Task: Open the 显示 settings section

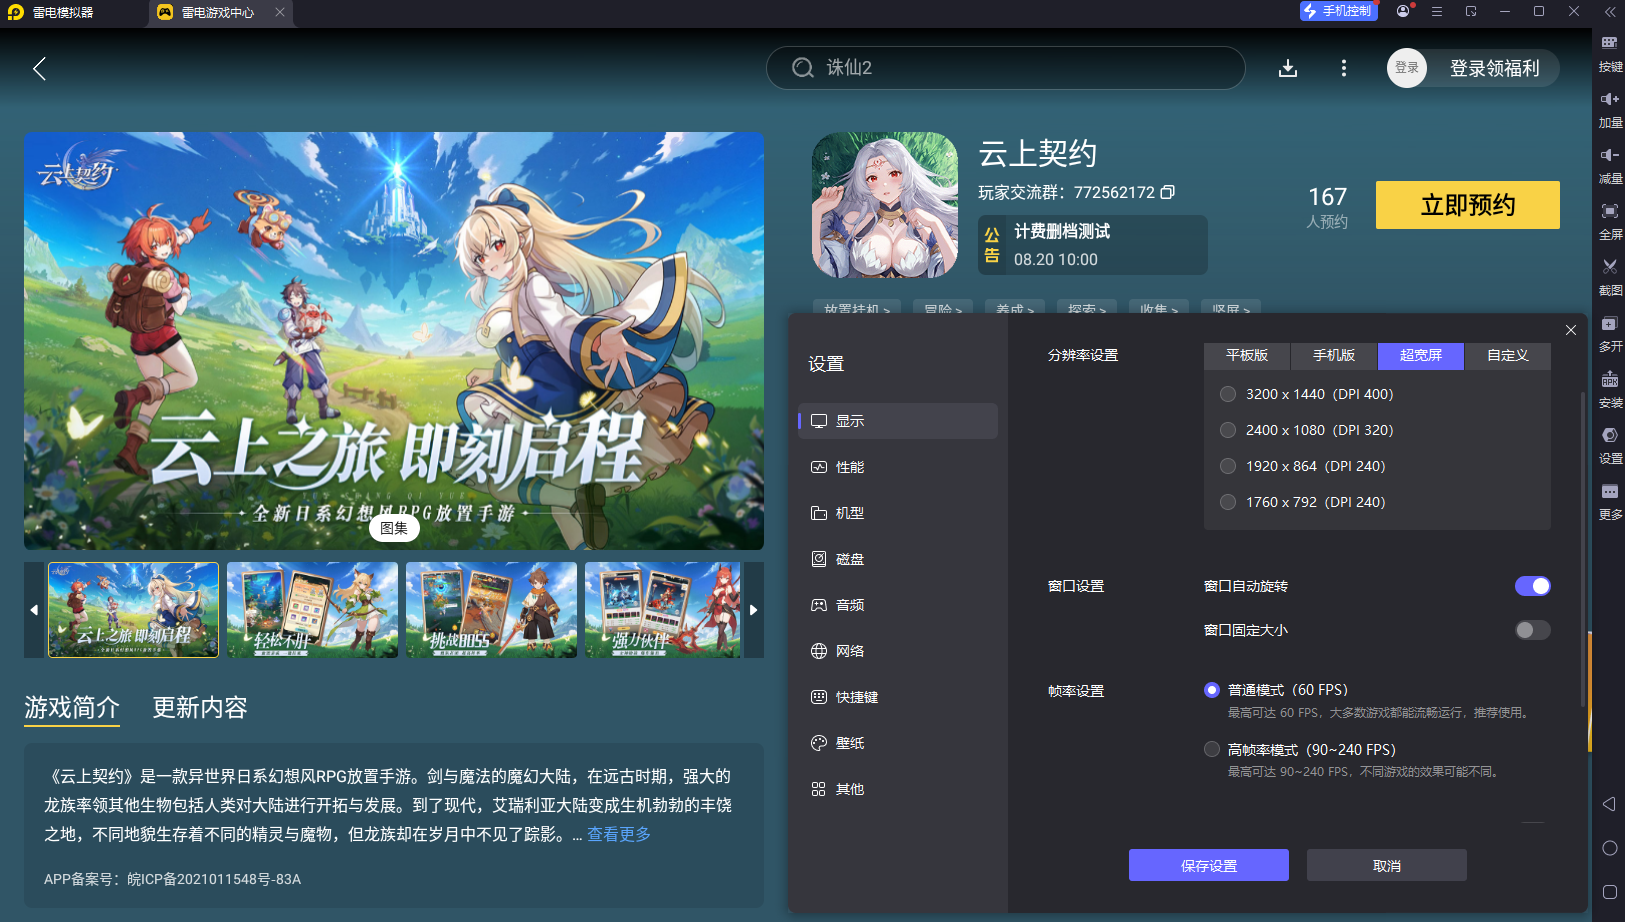Action: (898, 421)
